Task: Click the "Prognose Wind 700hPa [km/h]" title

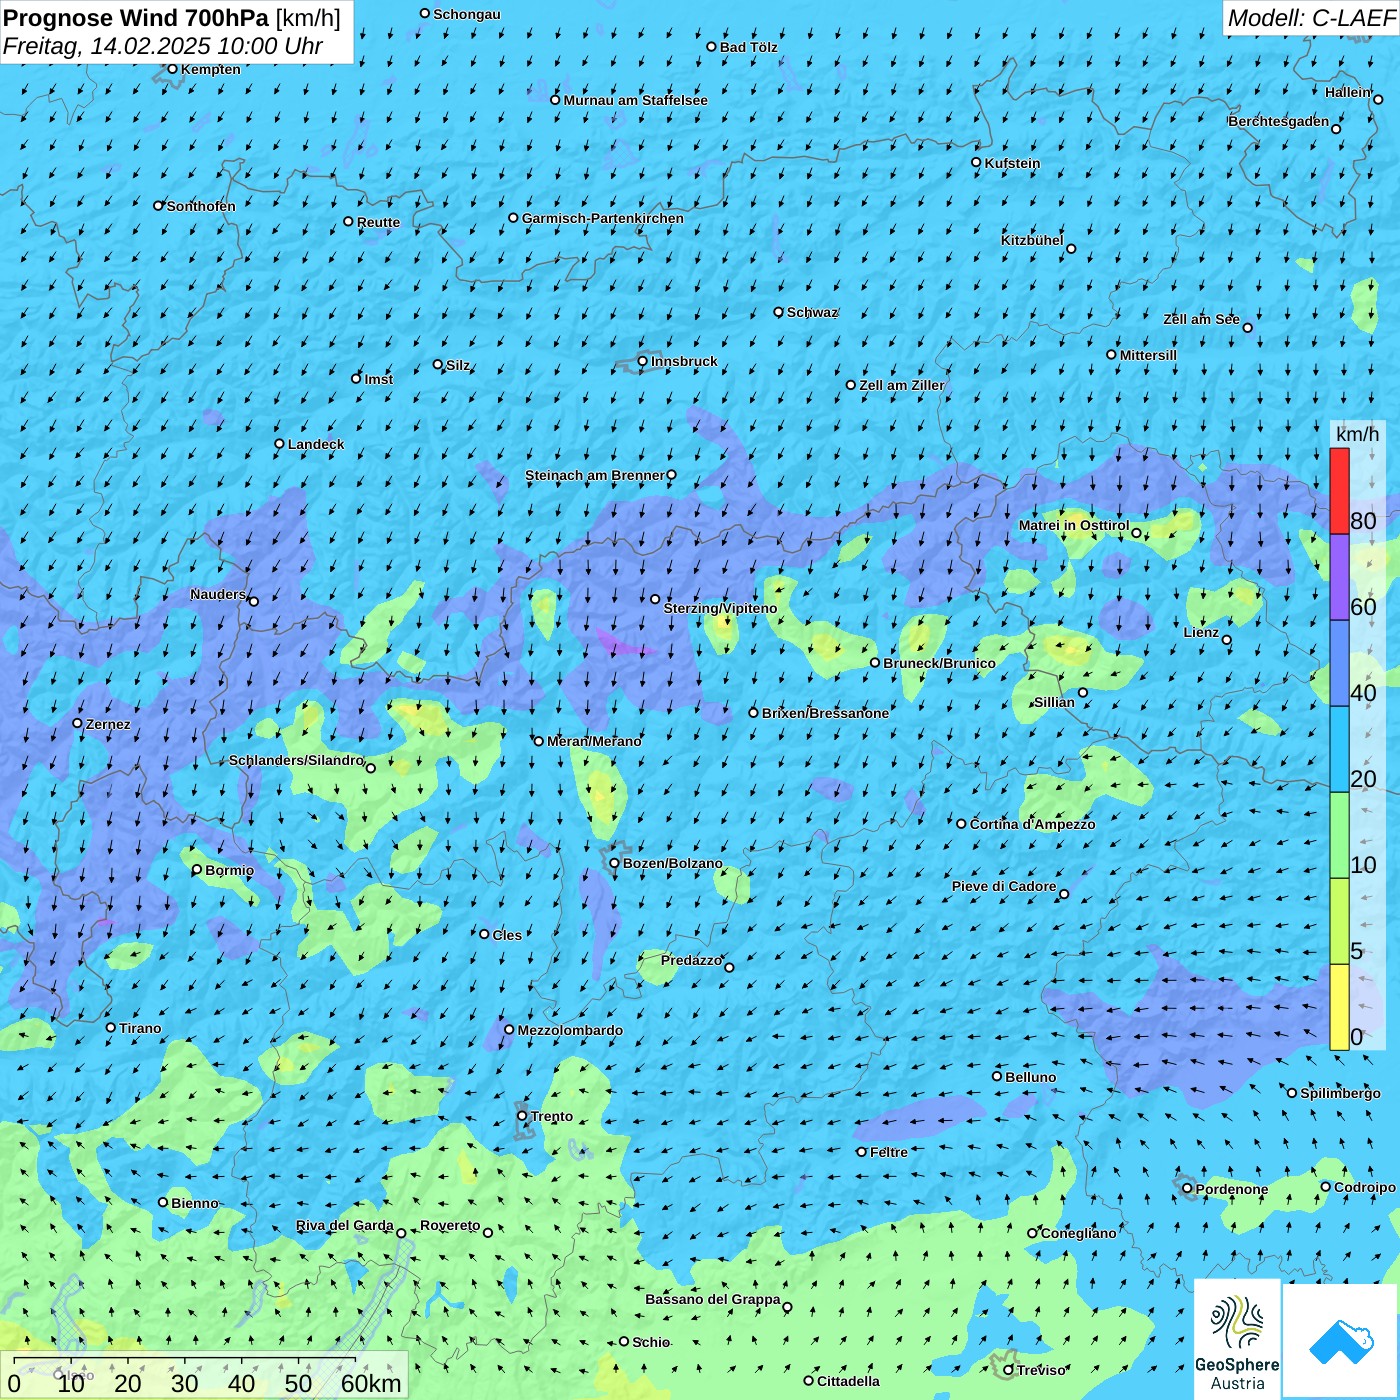Action: [x=172, y=18]
